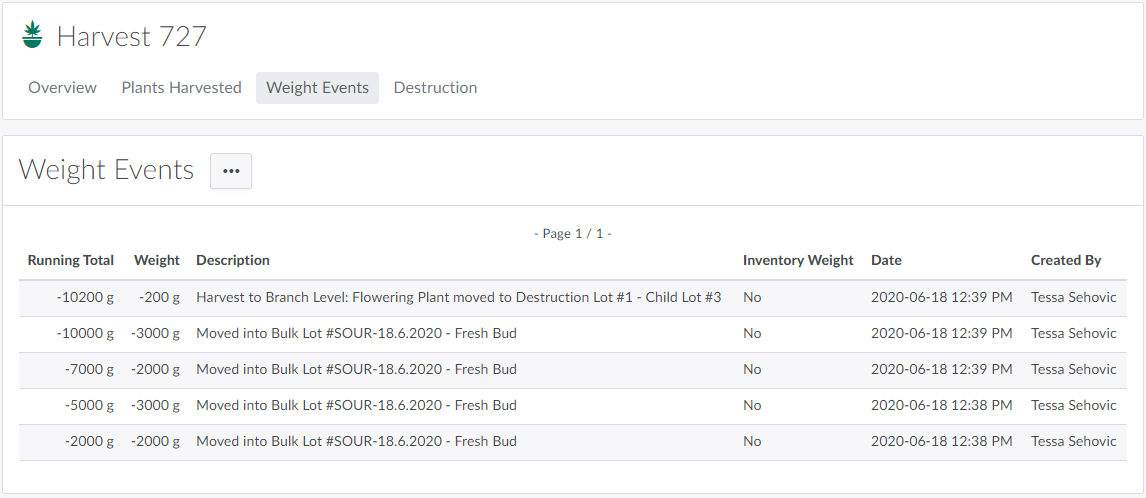Click the Description column header
Screen dimensions: 1146x498
(x=233, y=260)
